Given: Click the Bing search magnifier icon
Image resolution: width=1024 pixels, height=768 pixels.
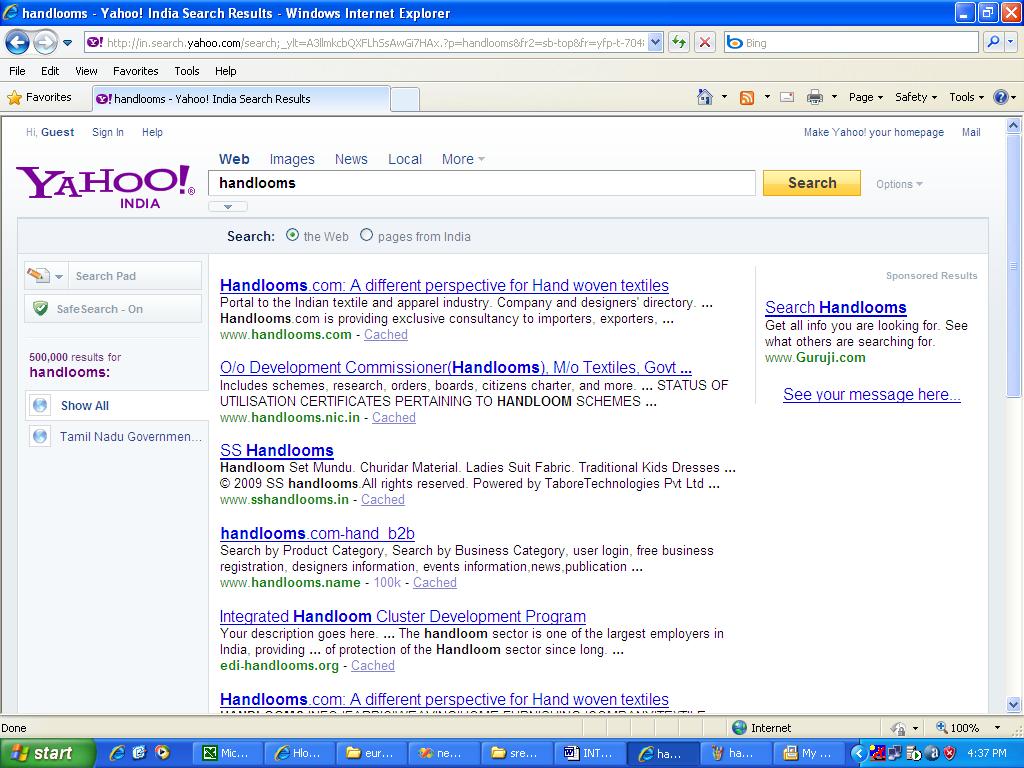Looking at the screenshot, I should [x=993, y=42].
